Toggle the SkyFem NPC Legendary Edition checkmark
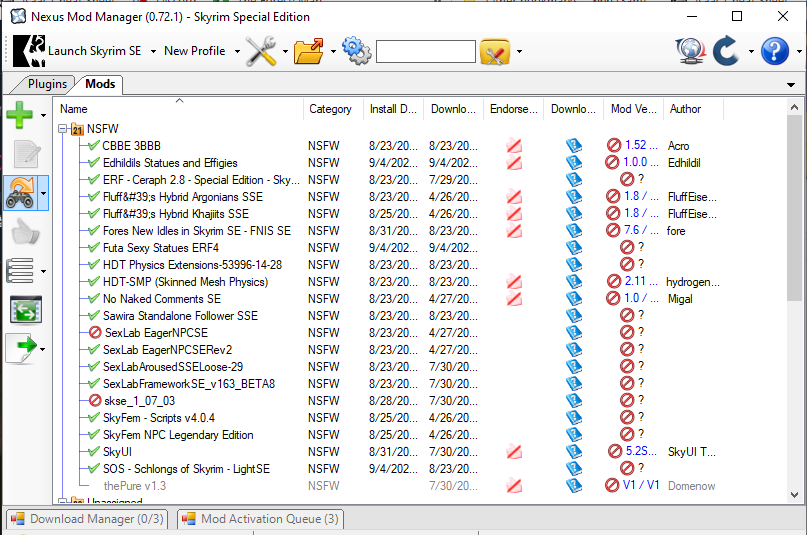Screen dimensions: 807x535 pos(94,435)
